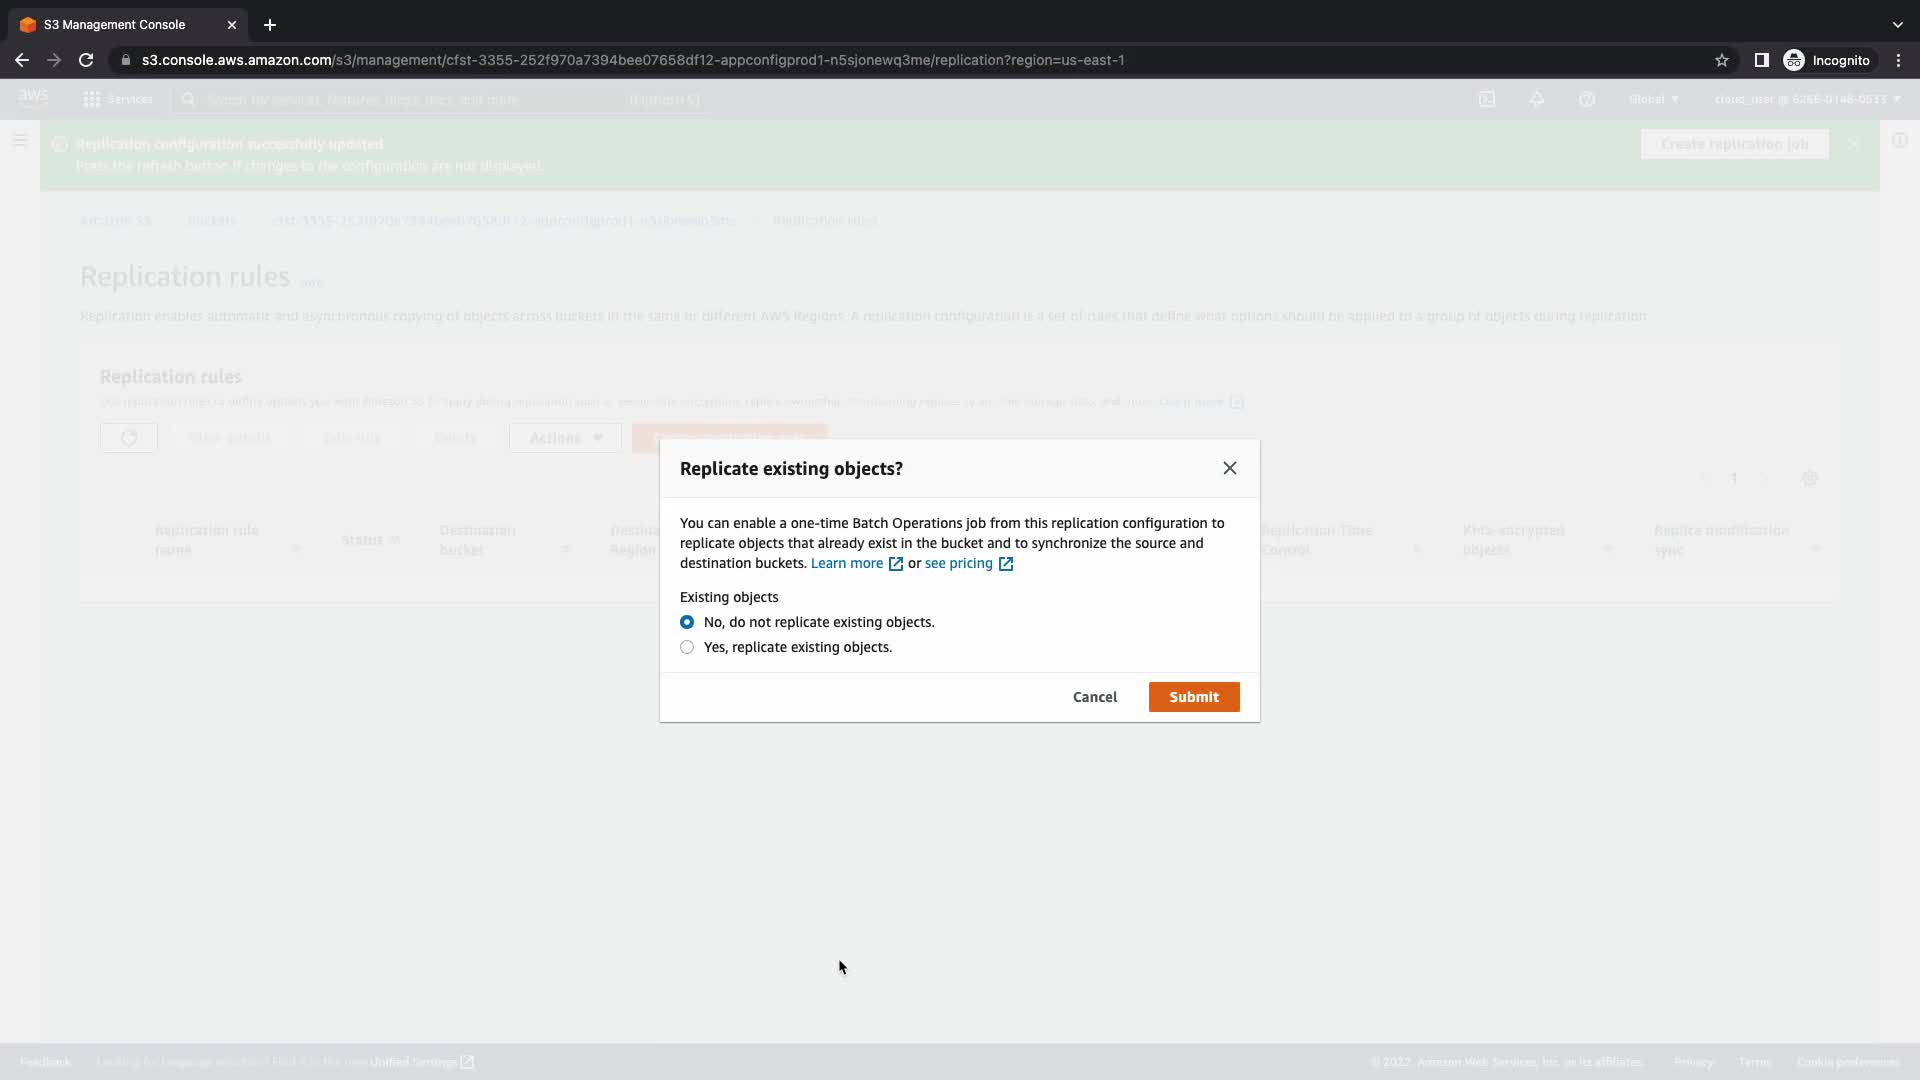Click the AWS CloudShell icon

[x=1487, y=99]
